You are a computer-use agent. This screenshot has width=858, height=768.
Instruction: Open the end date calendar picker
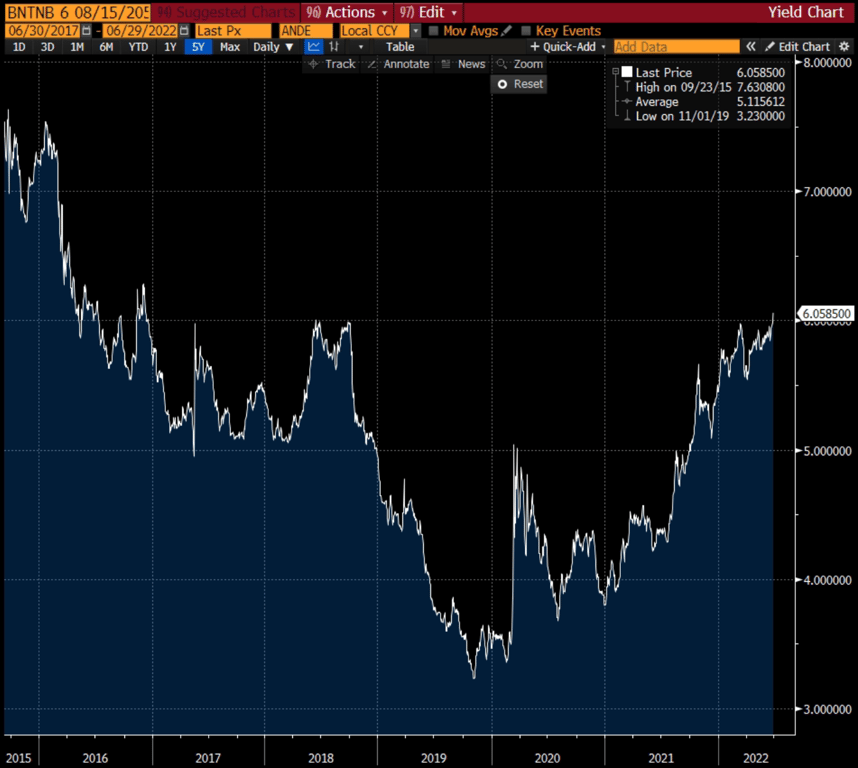tap(184, 31)
